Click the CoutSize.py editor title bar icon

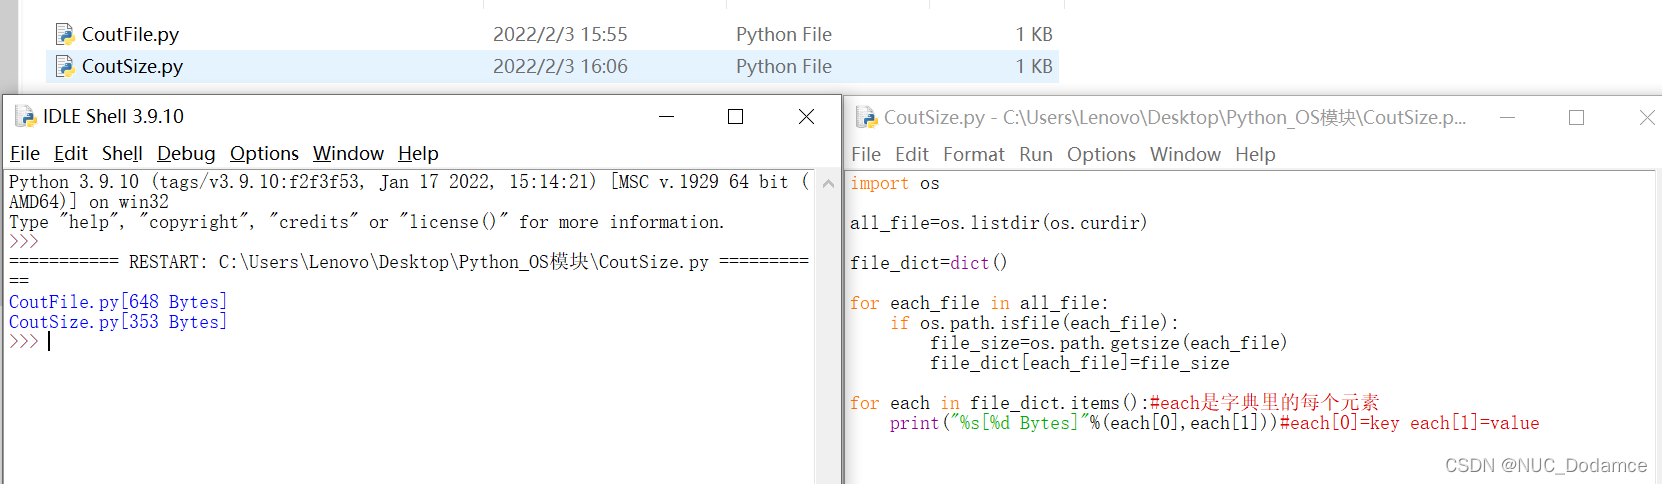(x=866, y=117)
